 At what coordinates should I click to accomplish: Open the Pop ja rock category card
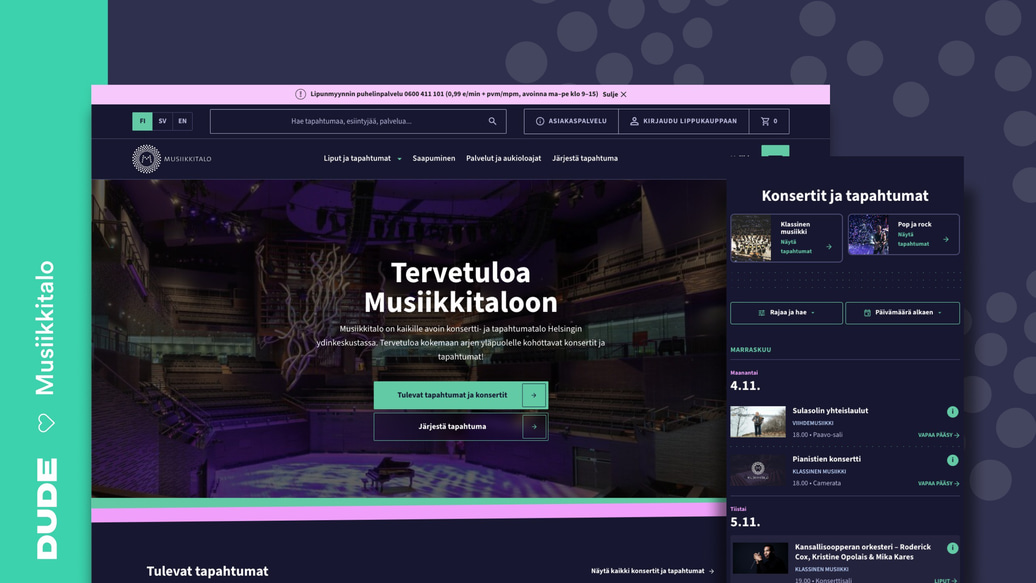(904, 235)
